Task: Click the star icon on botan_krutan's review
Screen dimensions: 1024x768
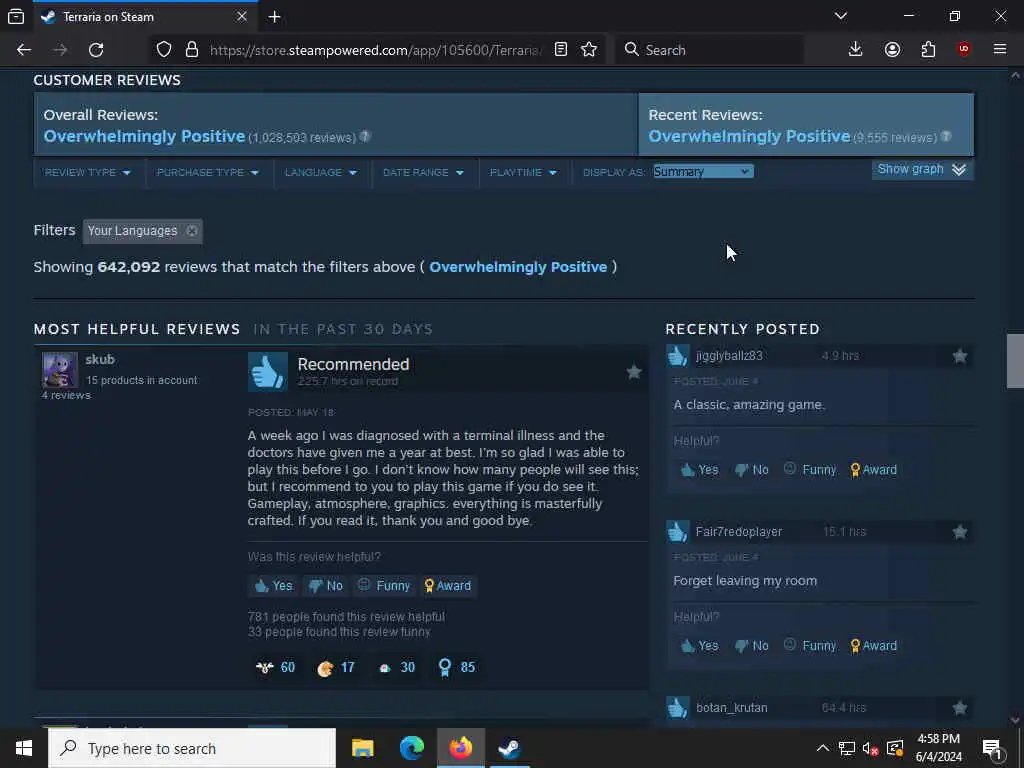Action: pyautogui.click(x=959, y=708)
